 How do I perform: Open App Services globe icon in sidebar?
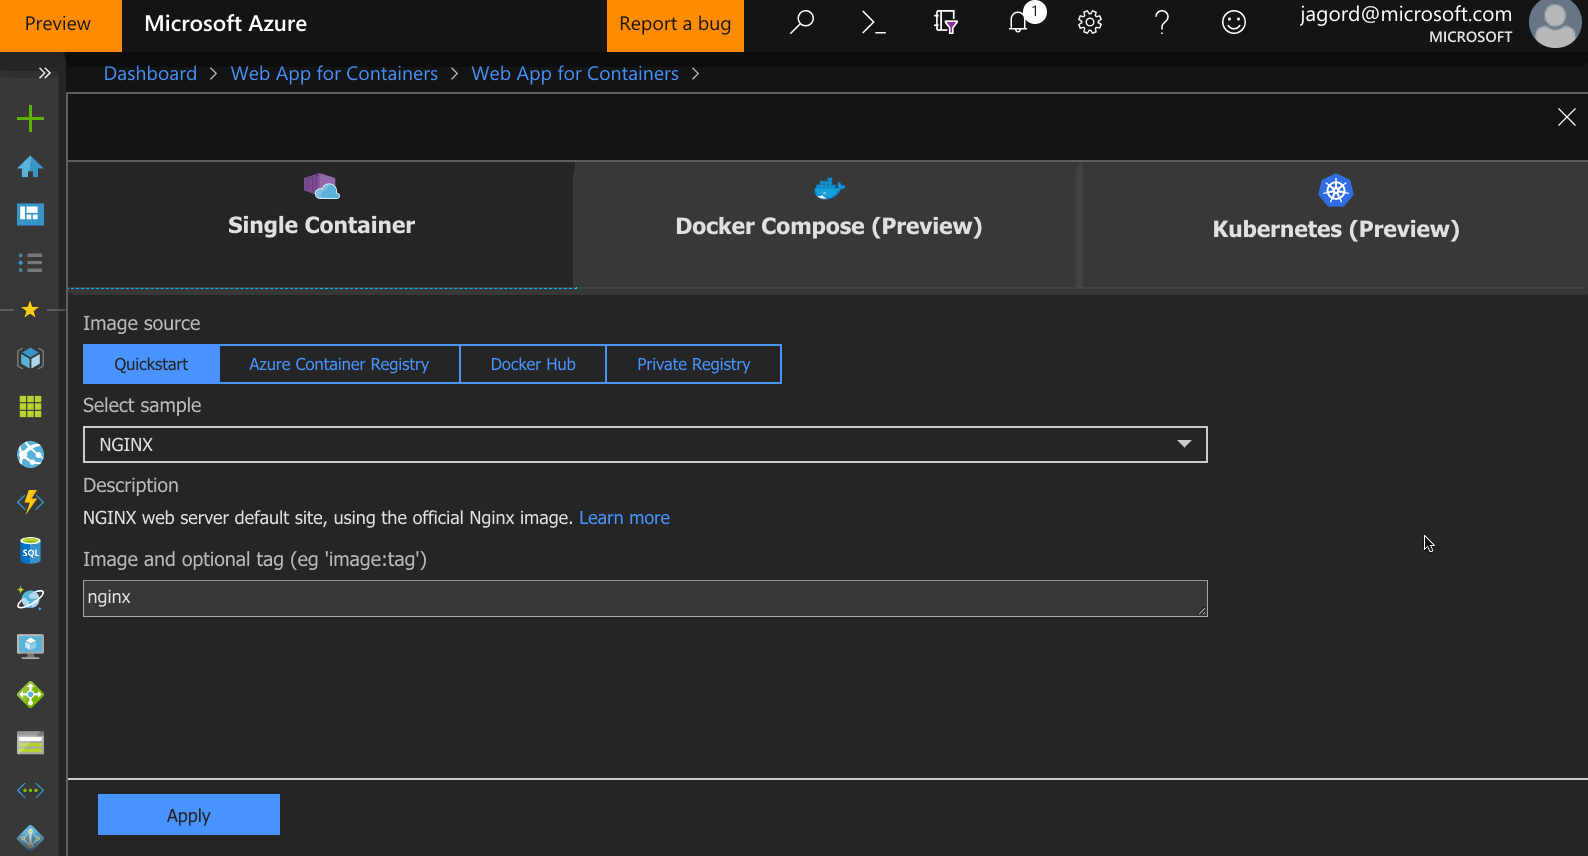click(x=30, y=454)
